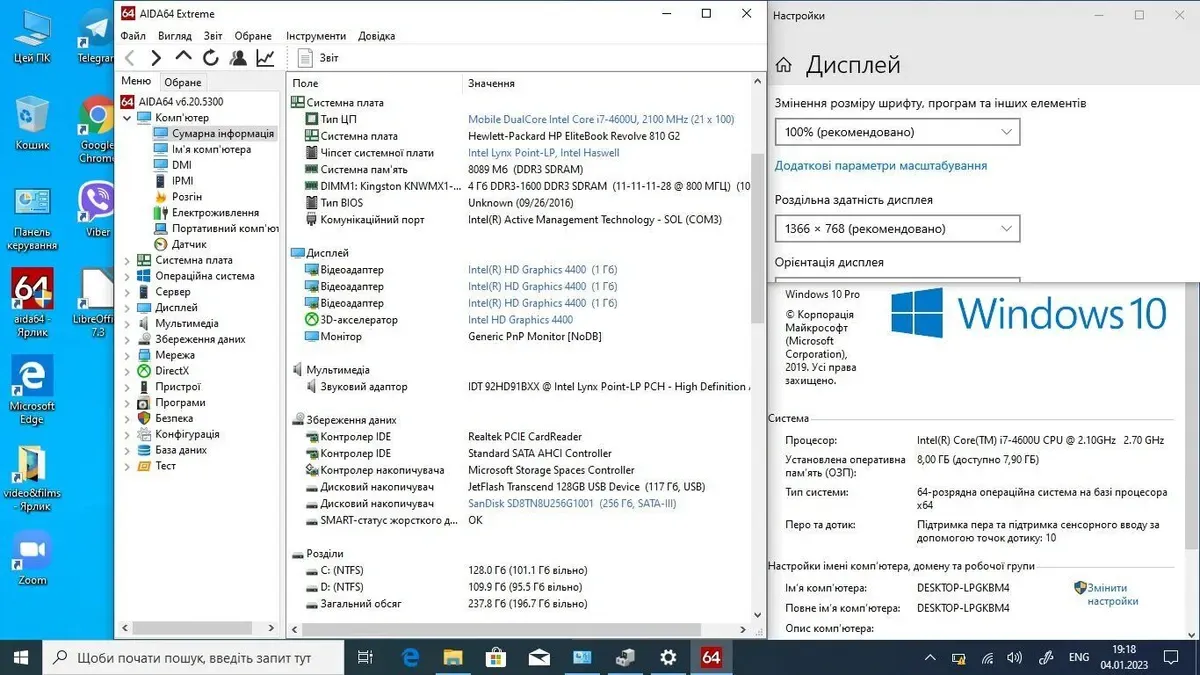This screenshot has height=675, width=1200.
Task: Click the Windows search box in the taskbar
Action: (x=195, y=658)
